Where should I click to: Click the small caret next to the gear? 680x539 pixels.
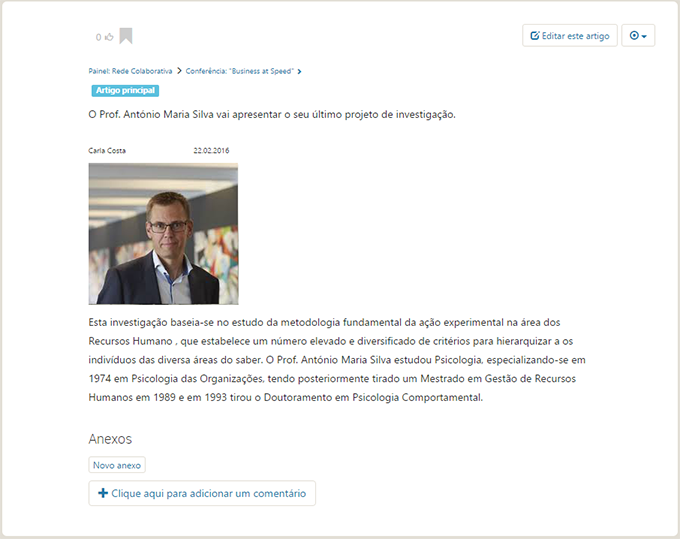(x=644, y=36)
